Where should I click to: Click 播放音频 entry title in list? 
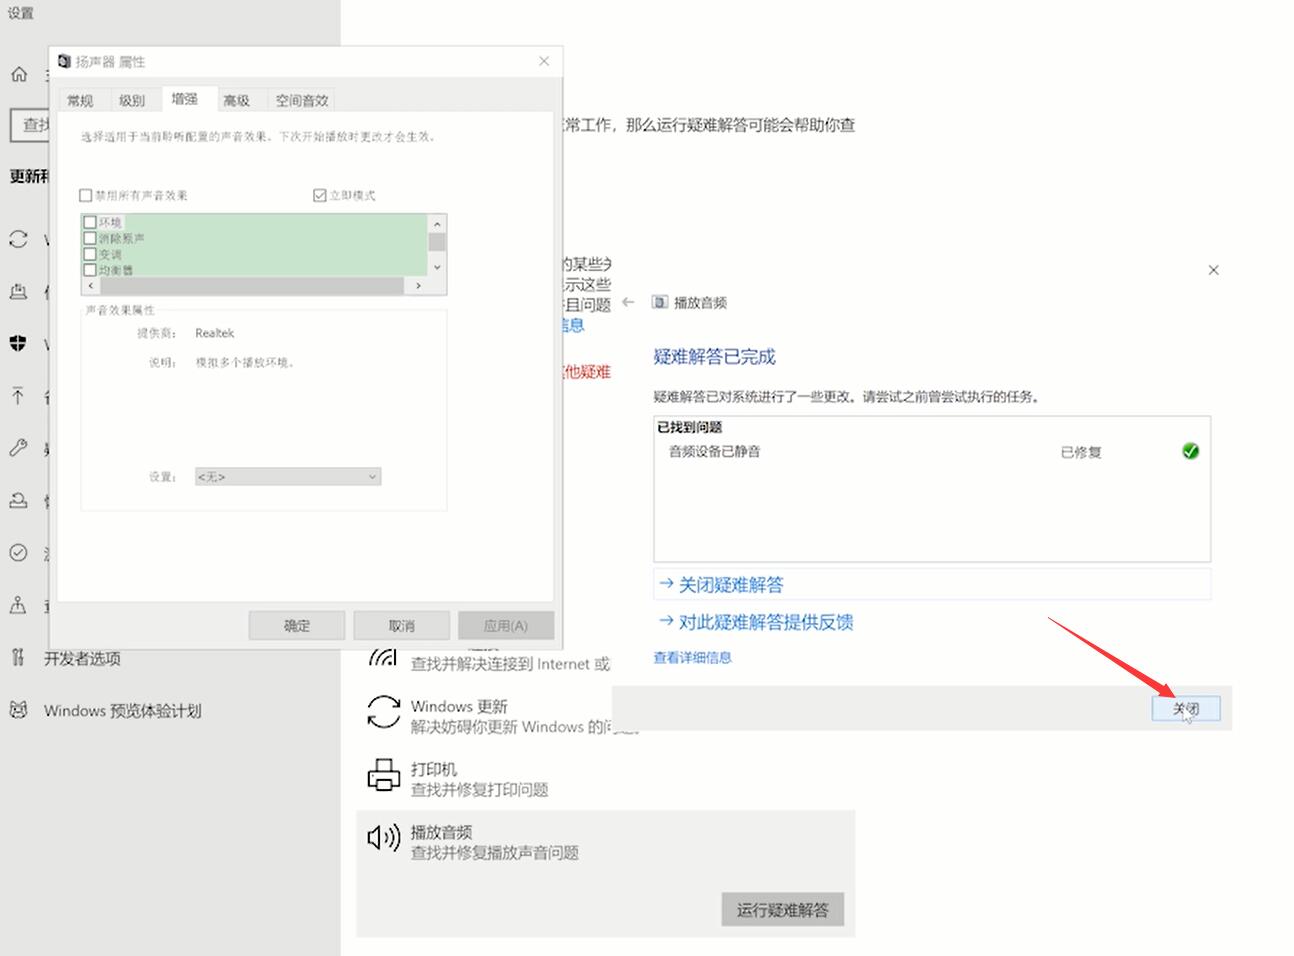click(x=441, y=832)
